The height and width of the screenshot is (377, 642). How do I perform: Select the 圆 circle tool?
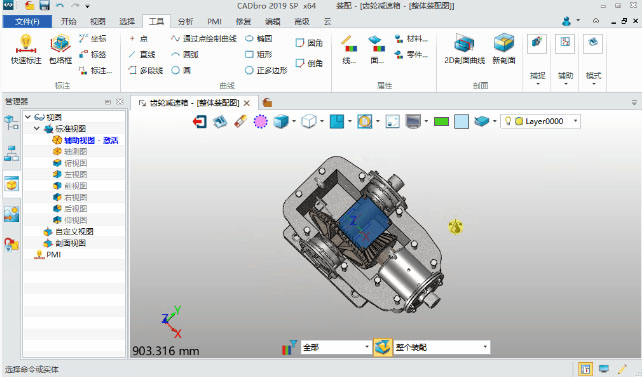coord(181,70)
